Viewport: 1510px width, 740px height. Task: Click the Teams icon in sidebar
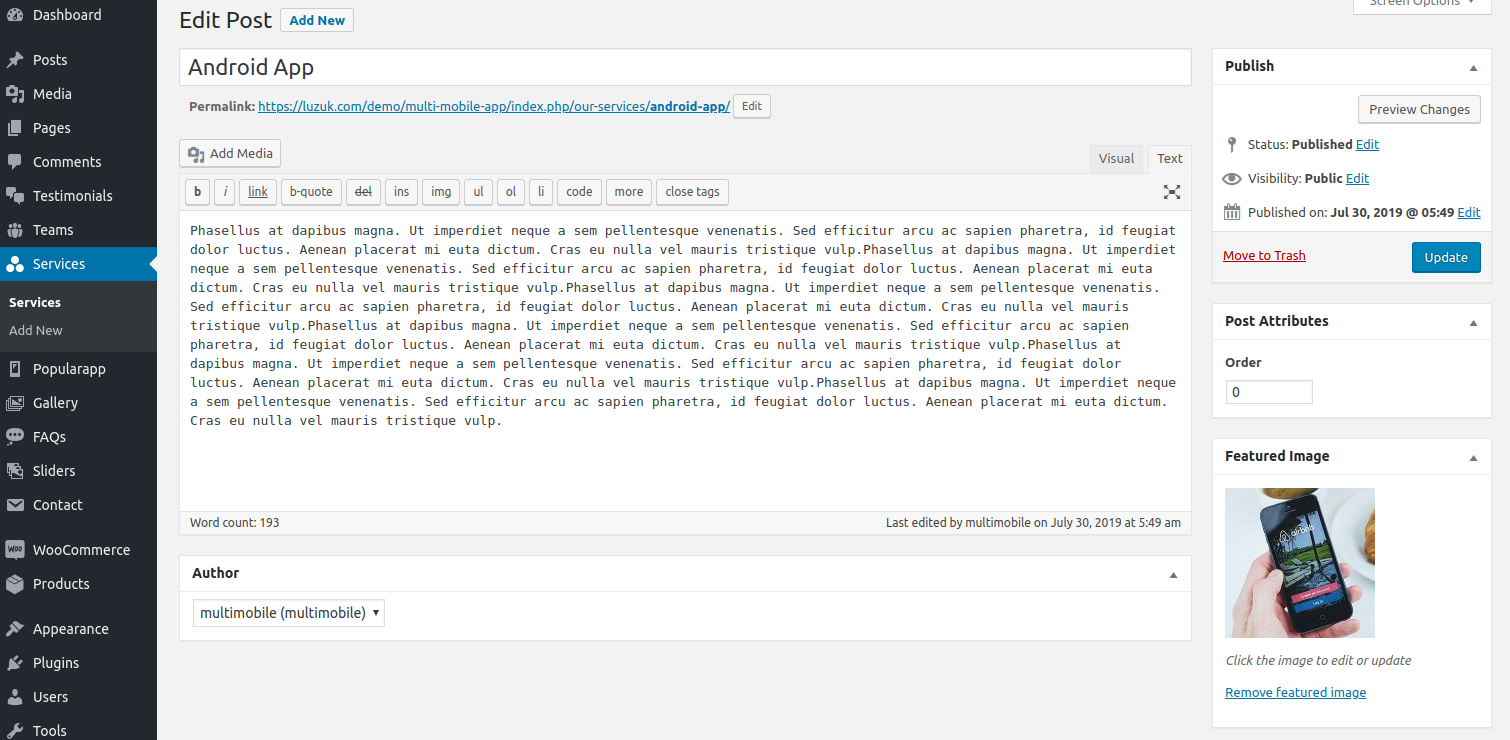pos(15,230)
